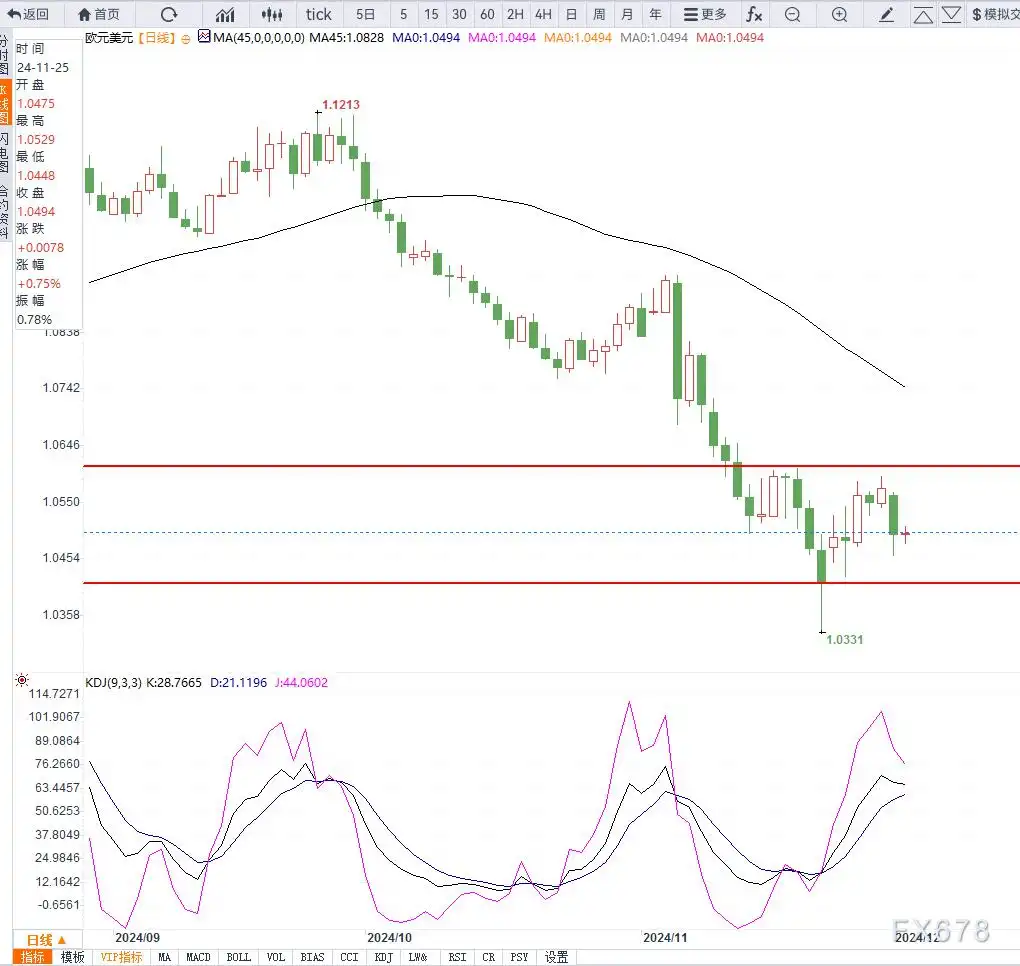Image resolution: width=1020 pixels, height=966 pixels.
Task: Open the fx formula indicator tool
Action: click(x=754, y=14)
